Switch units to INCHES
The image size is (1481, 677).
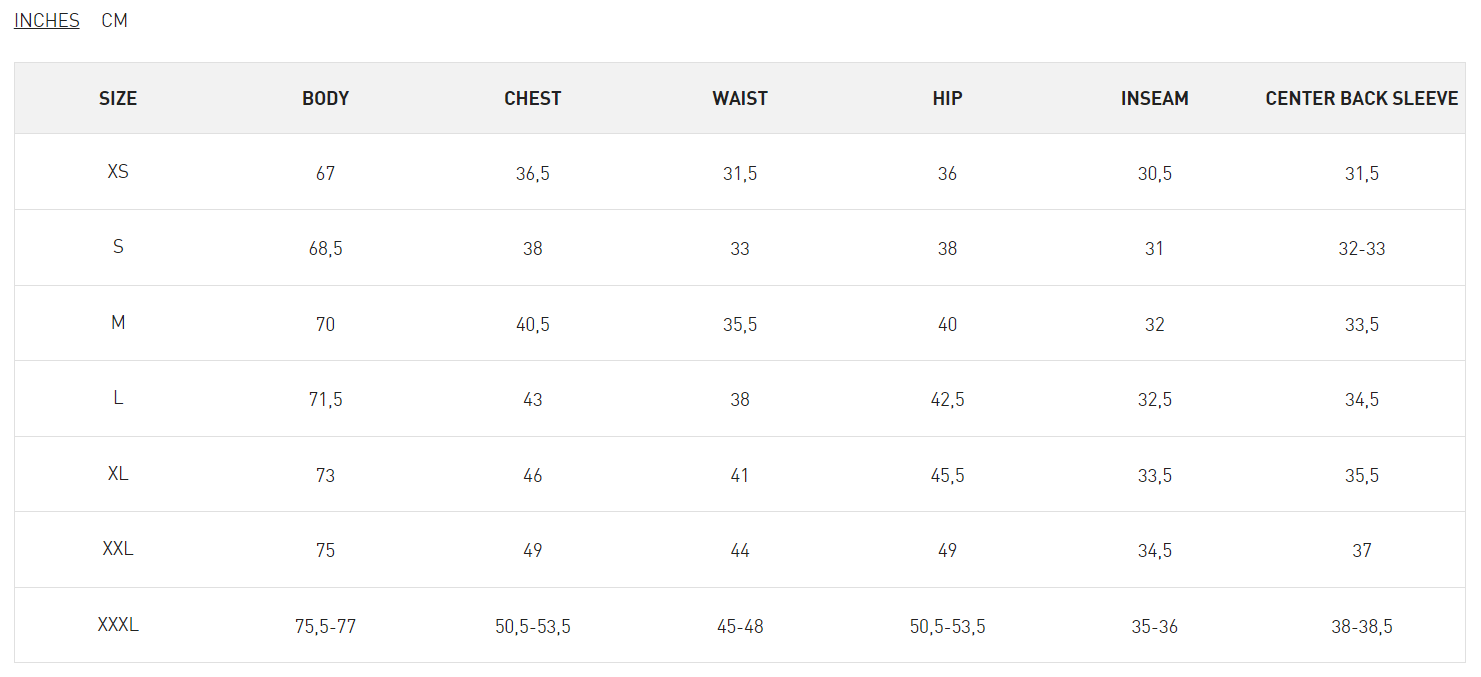tap(47, 21)
